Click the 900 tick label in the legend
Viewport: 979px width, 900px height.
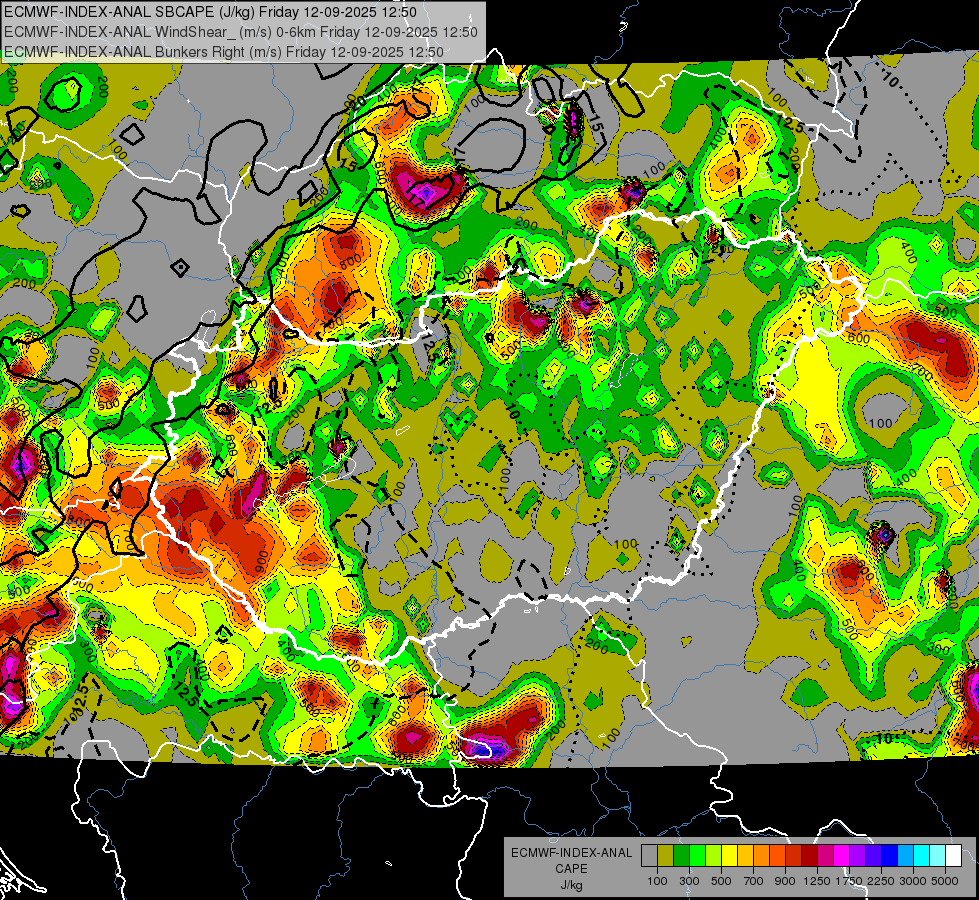[785, 881]
